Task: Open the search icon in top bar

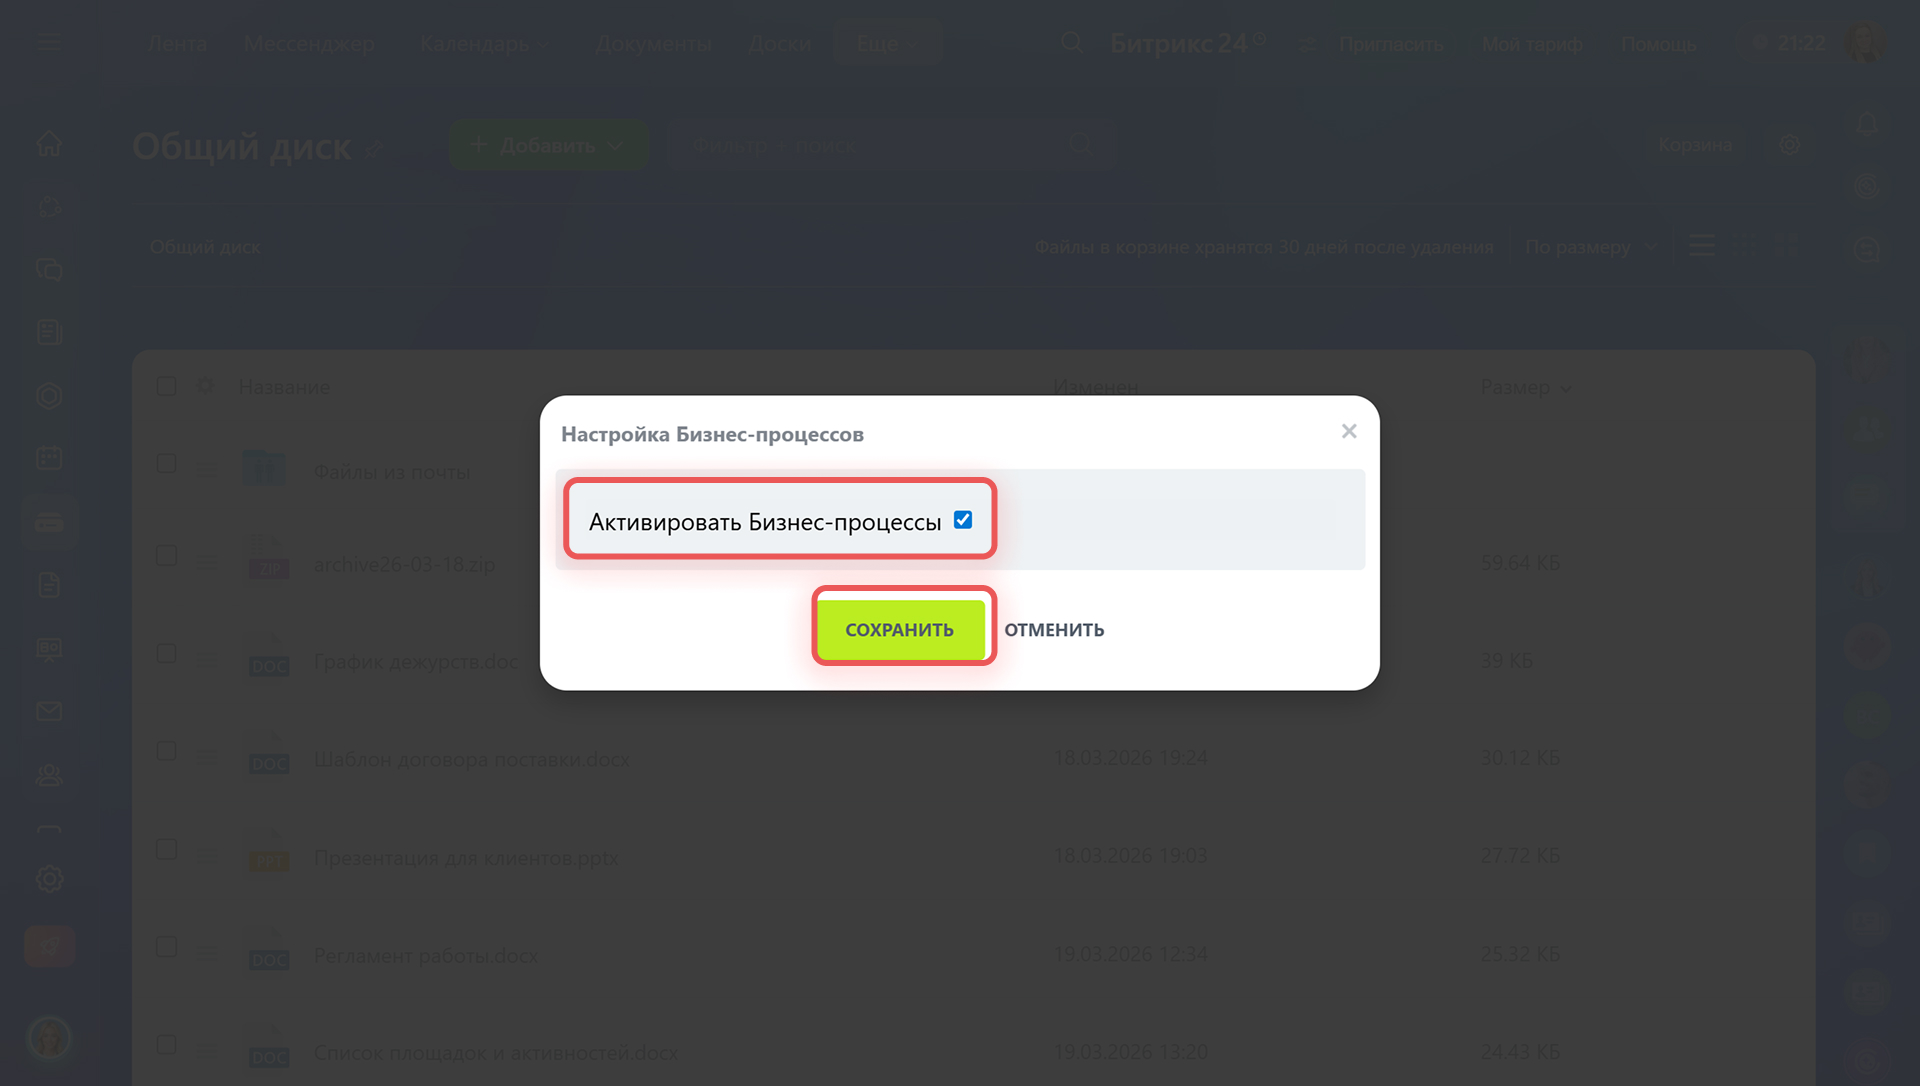Action: click(1072, 43)
